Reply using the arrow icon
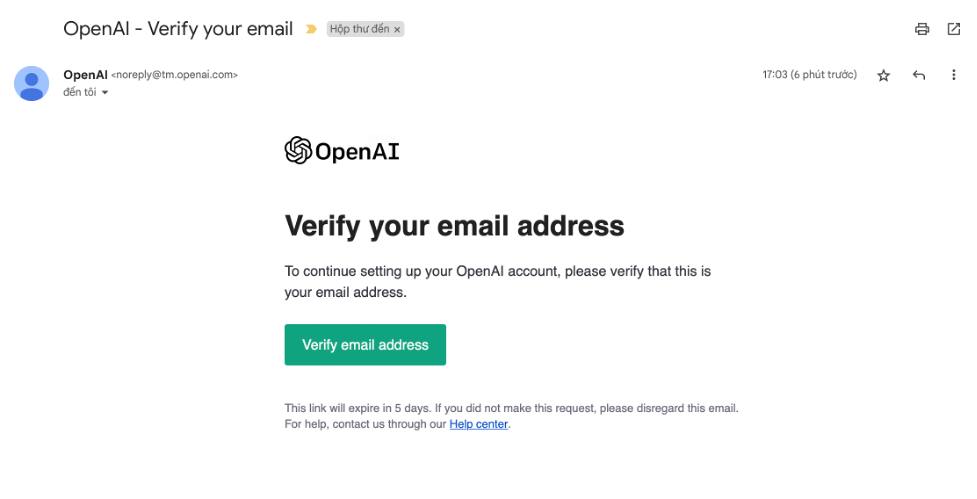 (918, 75)
